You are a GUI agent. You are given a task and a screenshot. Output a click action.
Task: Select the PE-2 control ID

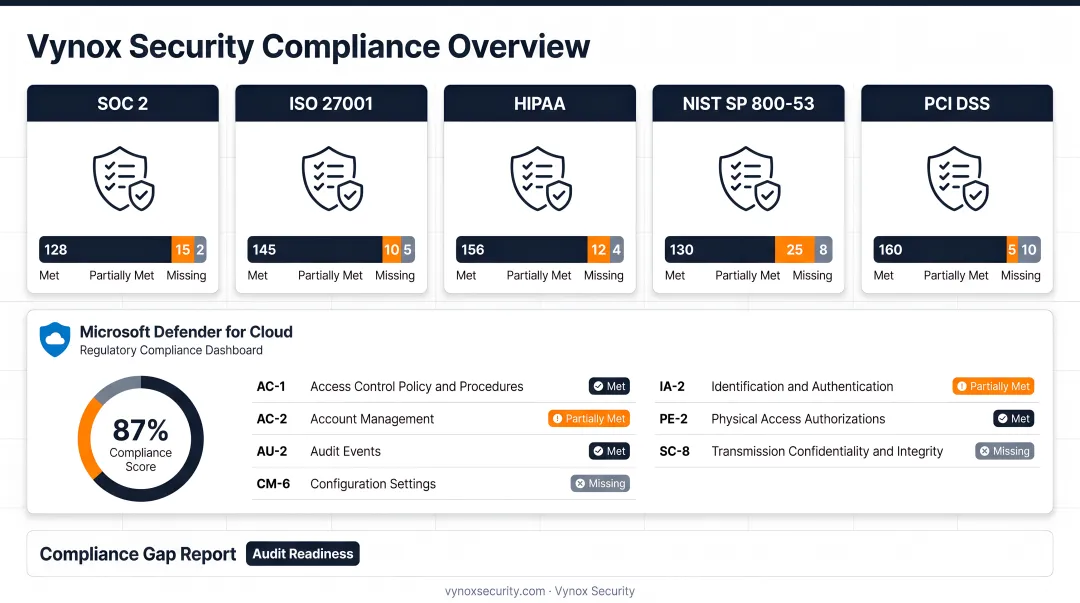click(x=673, y=419)
